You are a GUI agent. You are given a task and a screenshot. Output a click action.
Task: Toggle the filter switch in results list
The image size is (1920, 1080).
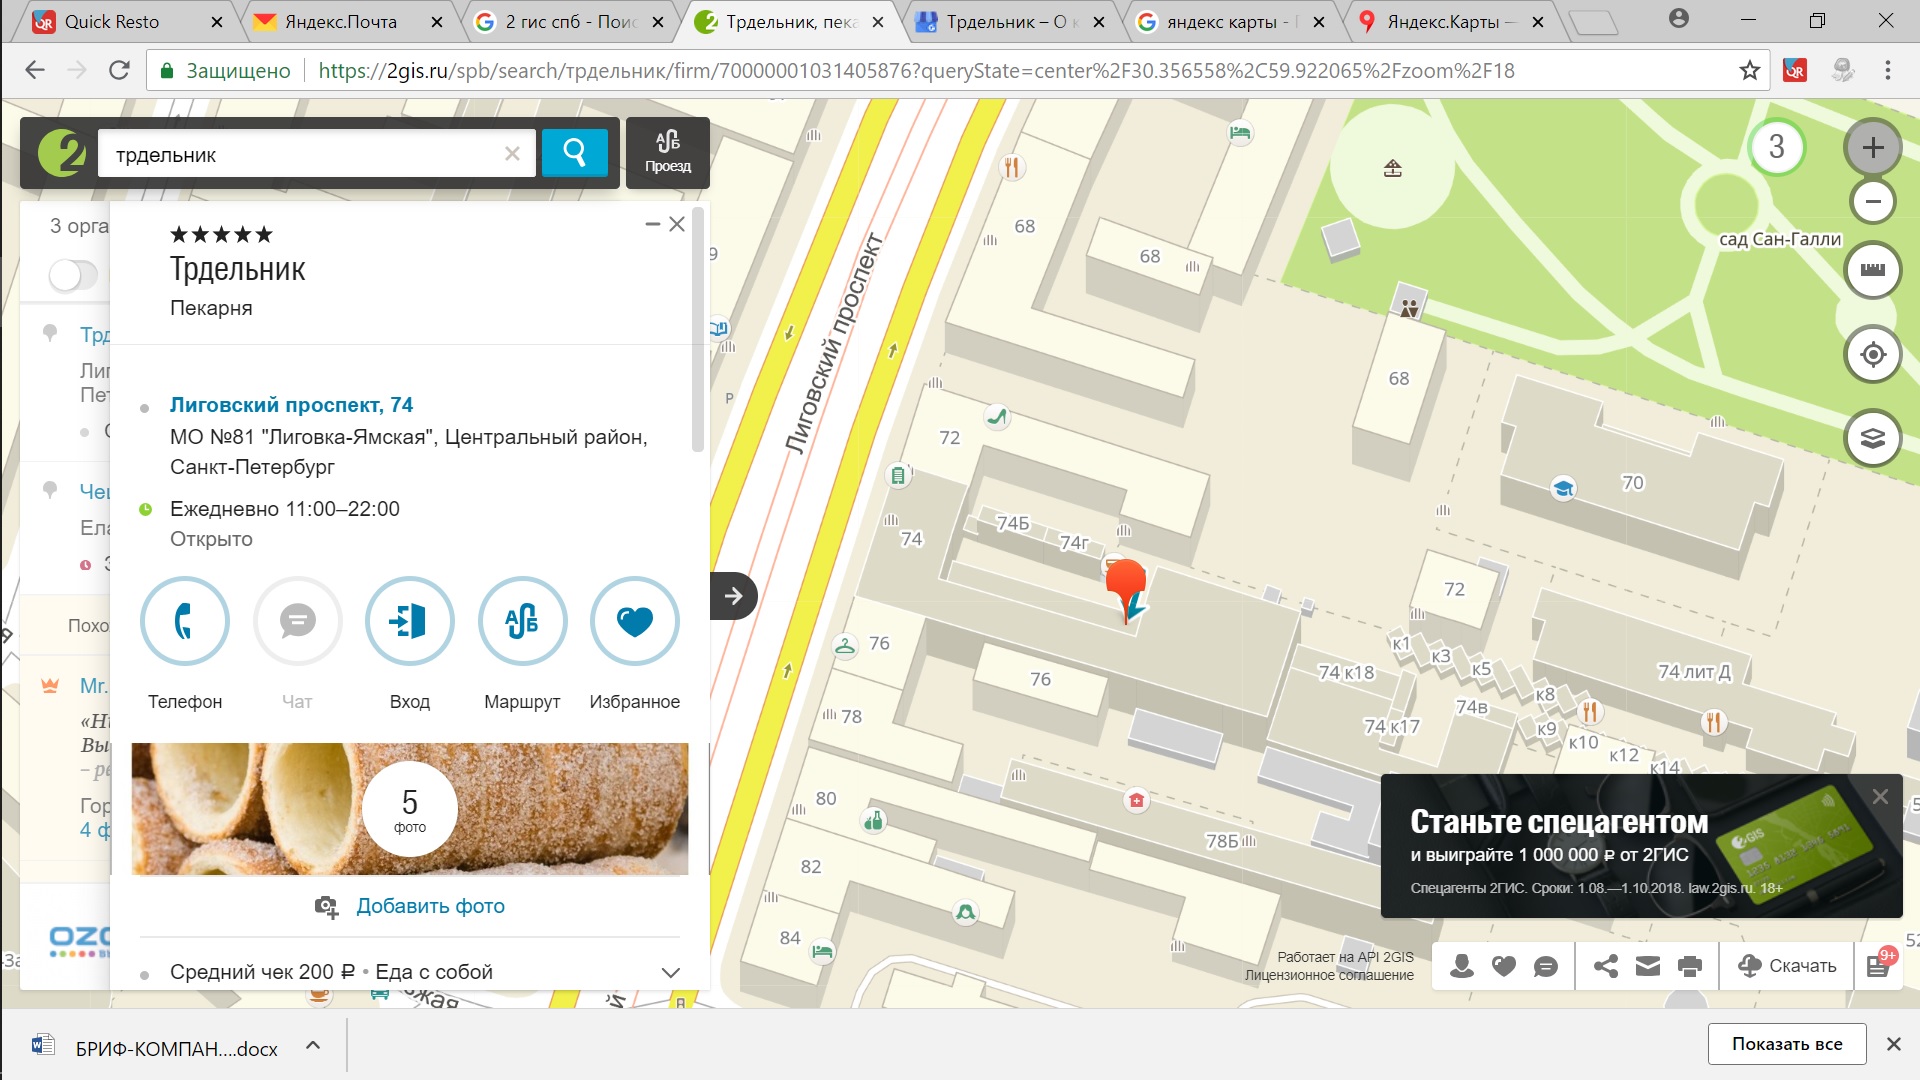73,275
